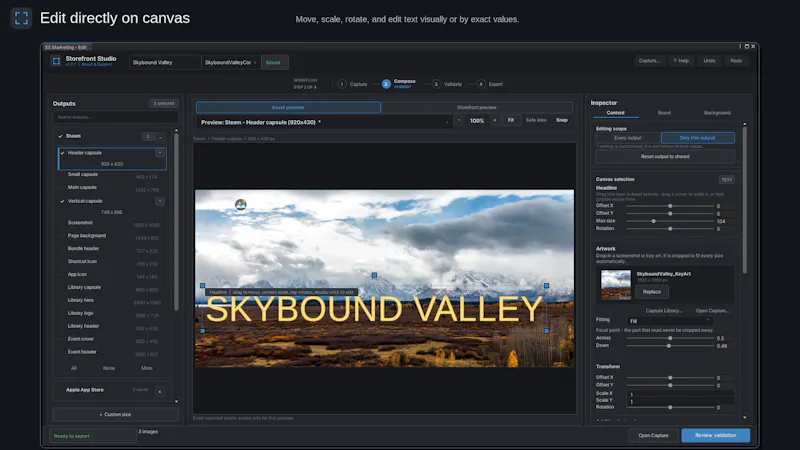Image resolution: width=800 pixels, height=450 pixels.
Task: Click the top-right corner handle of the headline
Action: pyautogui.click(x=546, y=286)
